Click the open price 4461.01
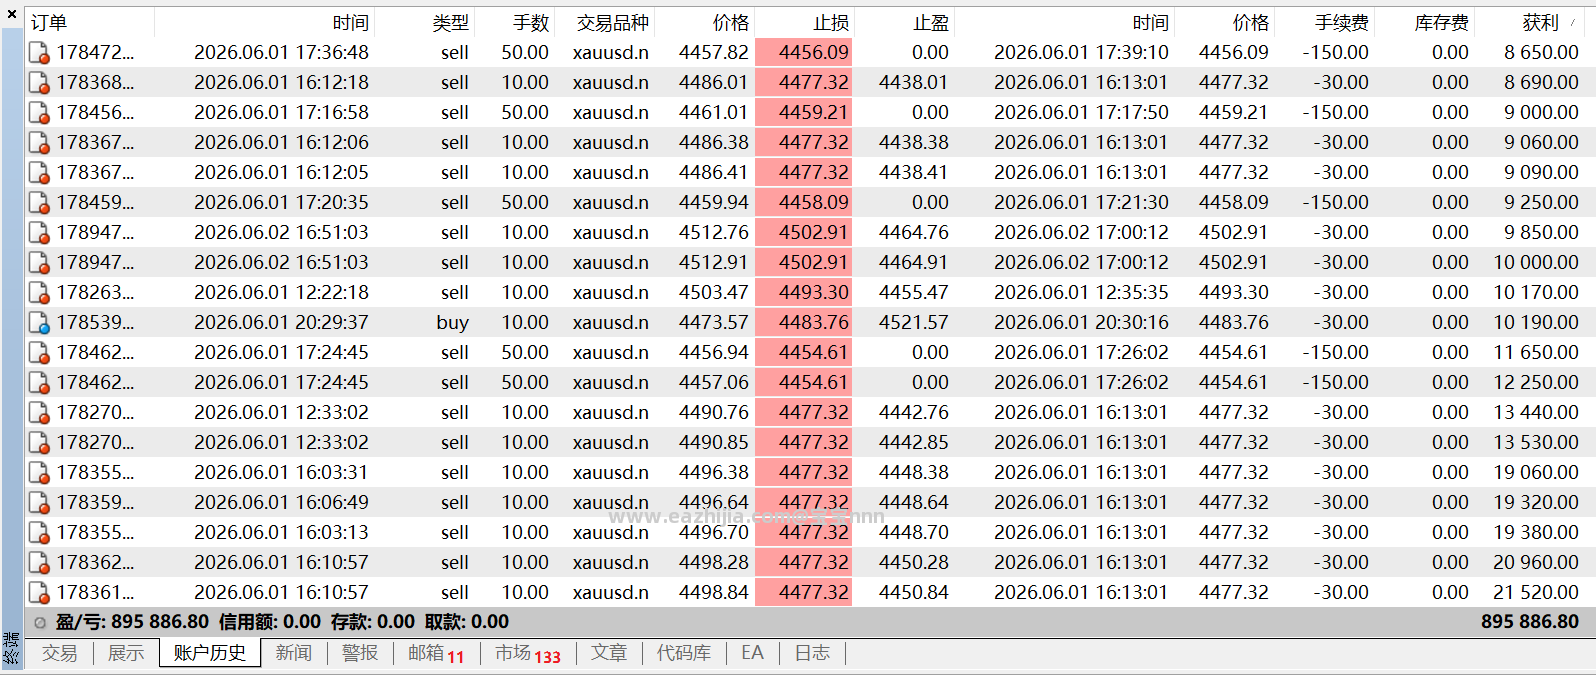This screenshot has height=675, width=1596. coord(713,112)
